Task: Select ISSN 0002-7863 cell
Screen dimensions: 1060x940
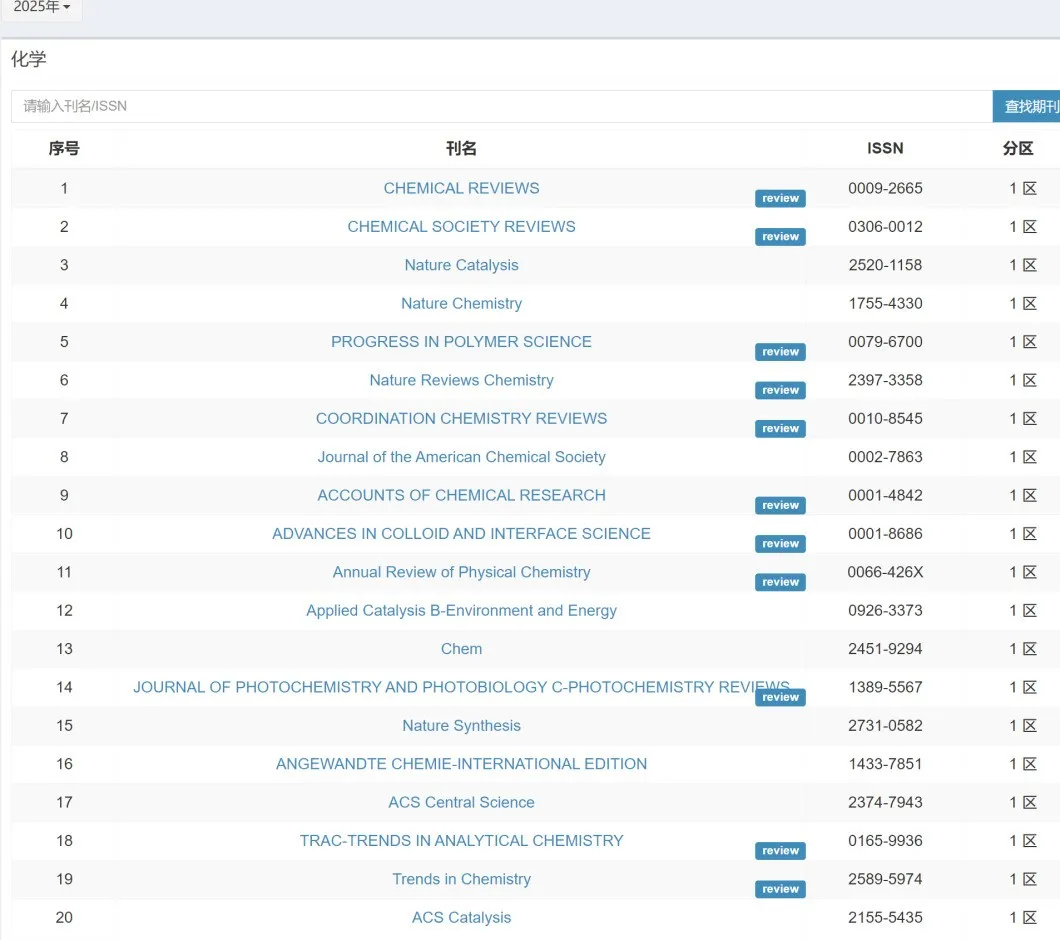Action: 885,457
